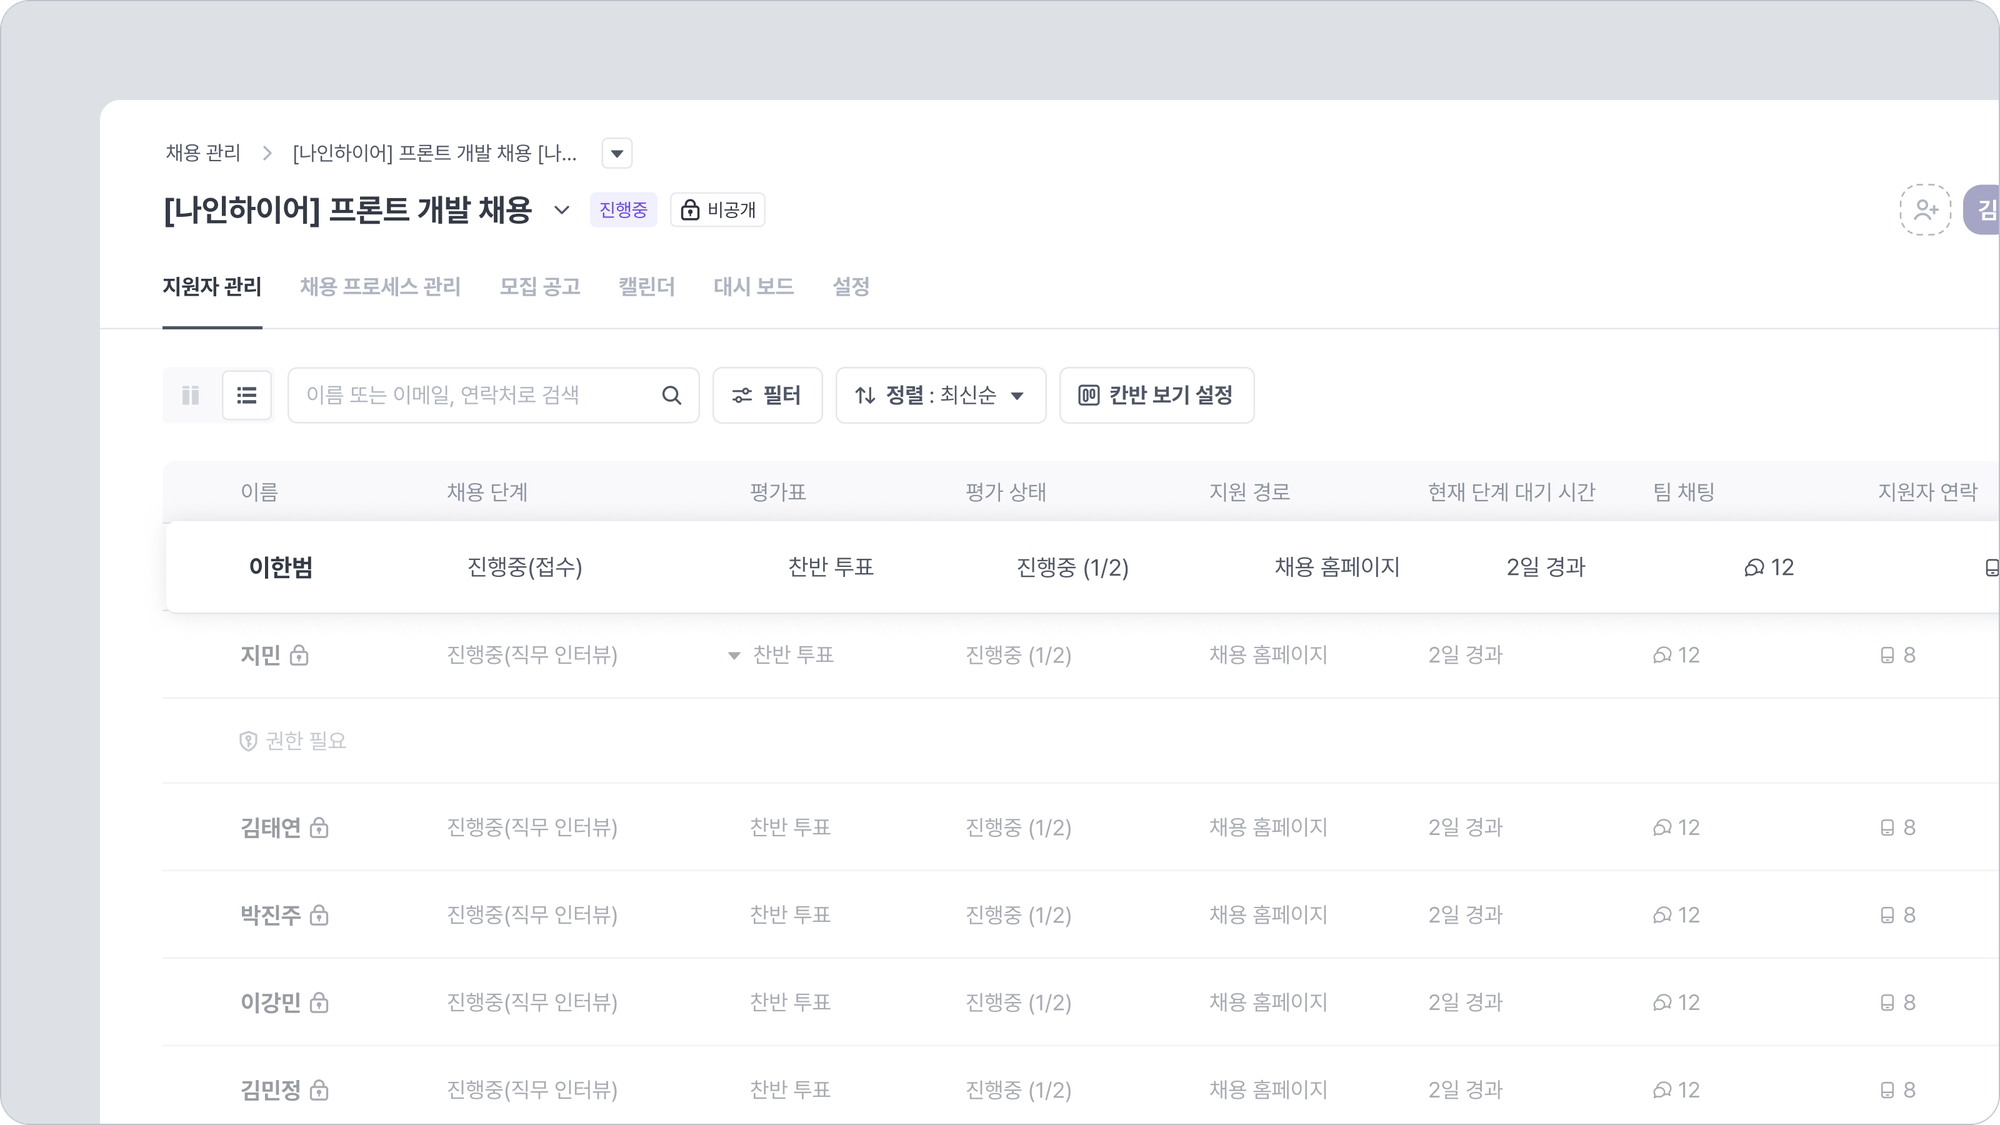Click the lock icon next to 지민

pos(299,655)
